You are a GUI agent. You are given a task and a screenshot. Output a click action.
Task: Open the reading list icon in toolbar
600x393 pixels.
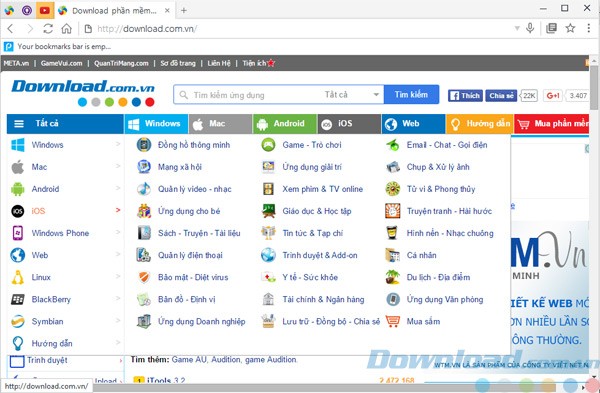click(x=551, y=28)
